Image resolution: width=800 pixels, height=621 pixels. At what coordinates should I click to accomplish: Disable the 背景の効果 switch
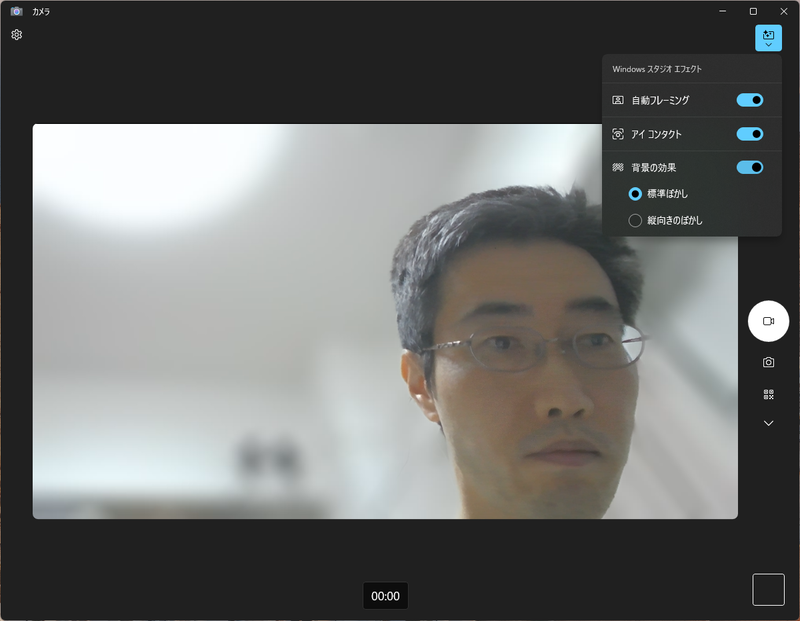pos(749,167)
